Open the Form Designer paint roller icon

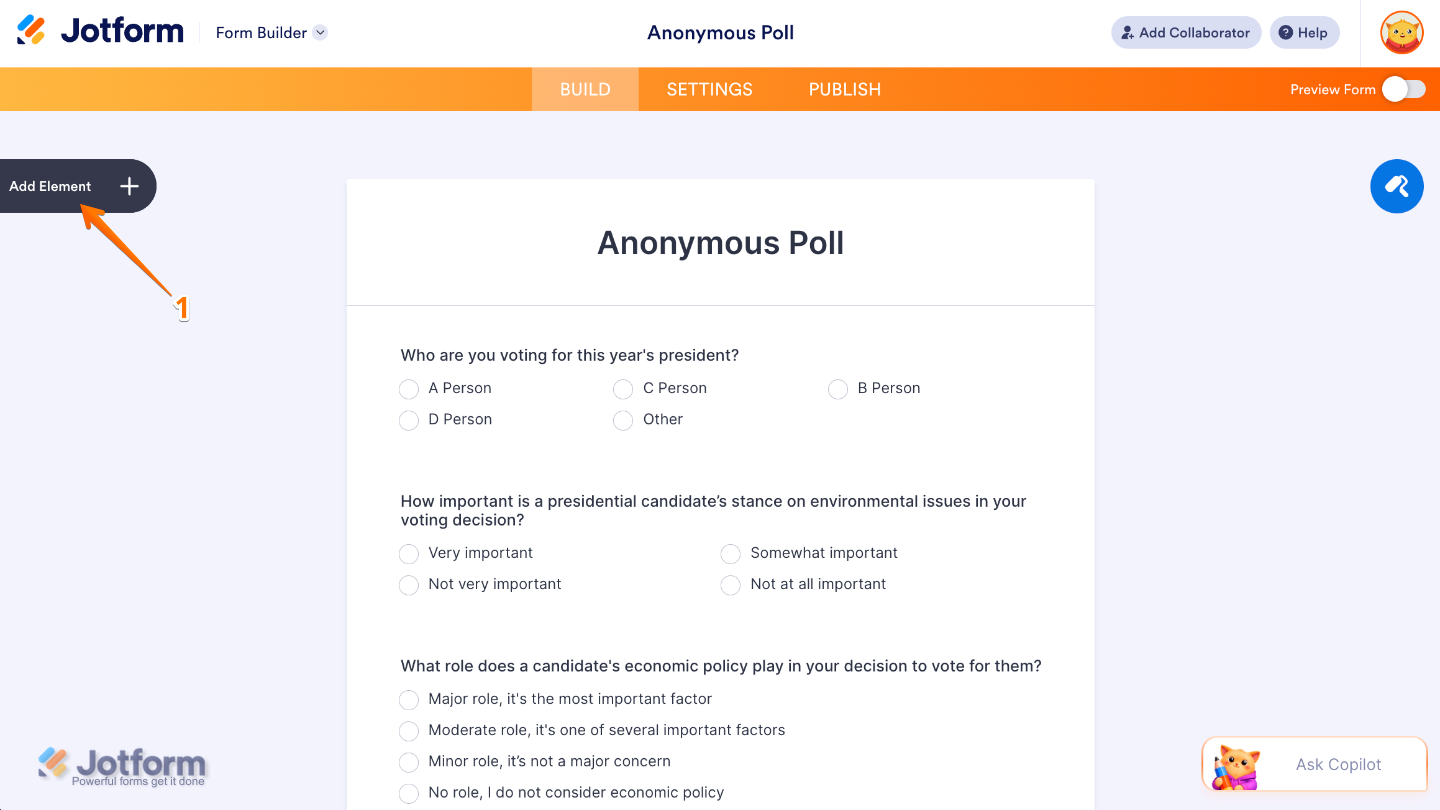[x=1397, y=186]
